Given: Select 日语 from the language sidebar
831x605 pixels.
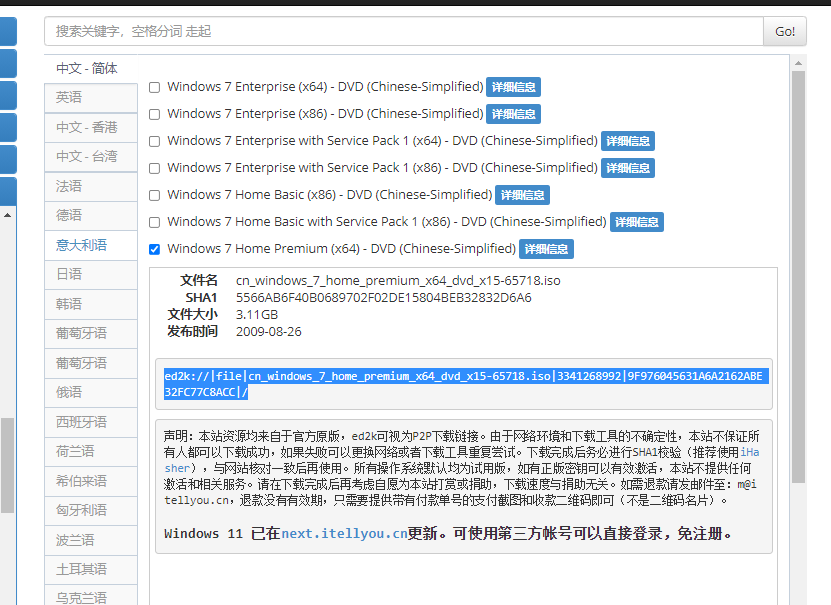Looking at the screenshot, I should click(90, 273).
